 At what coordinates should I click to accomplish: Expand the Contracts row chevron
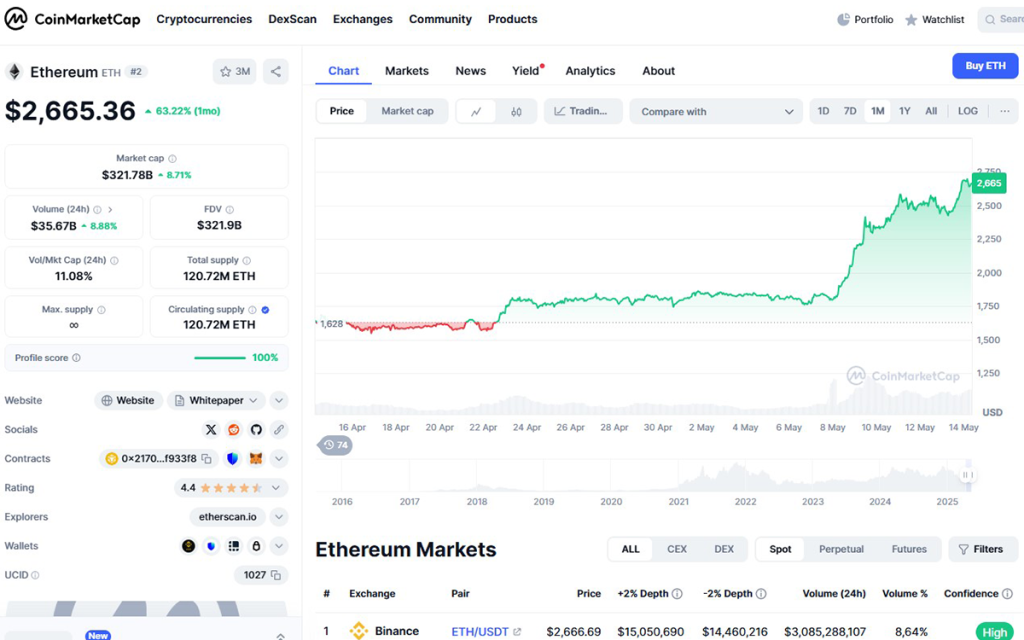tap(279, 458)
